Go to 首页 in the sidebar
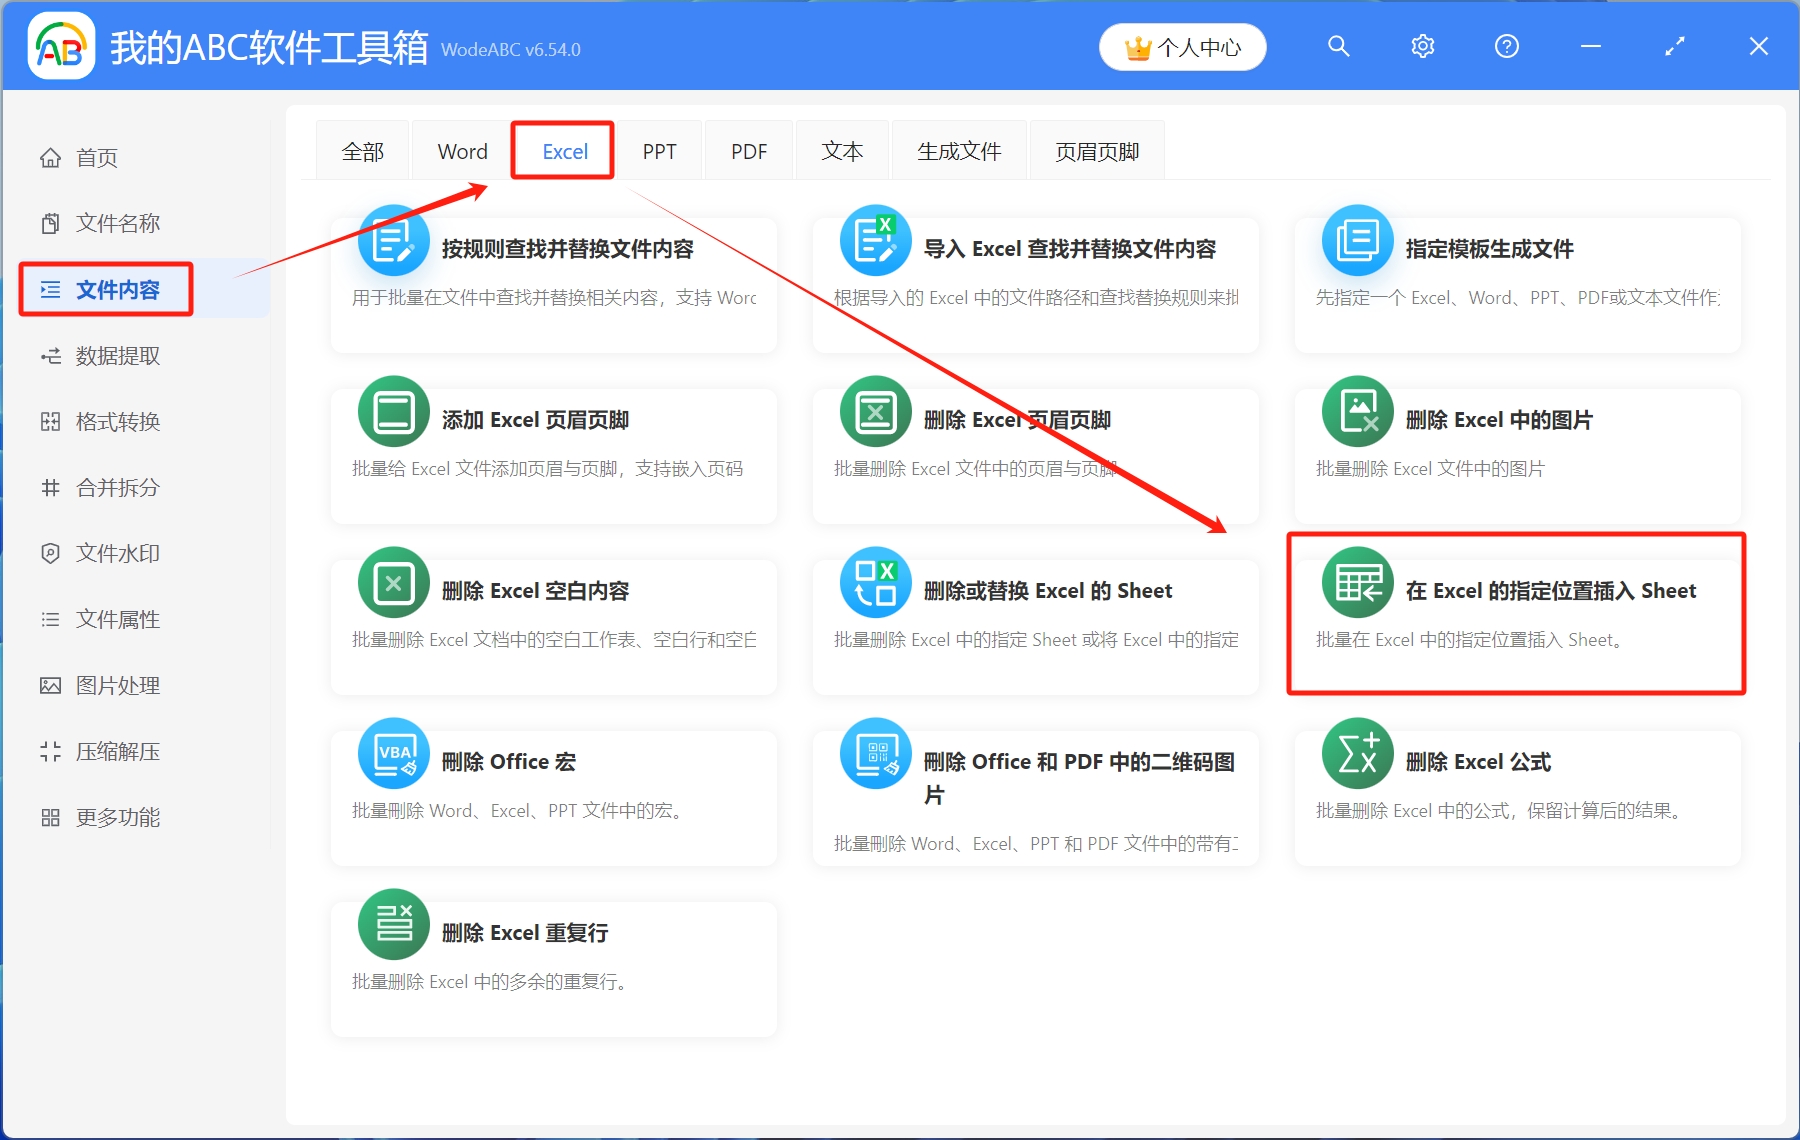The image size is (1800, 1140). coord(97,158)
